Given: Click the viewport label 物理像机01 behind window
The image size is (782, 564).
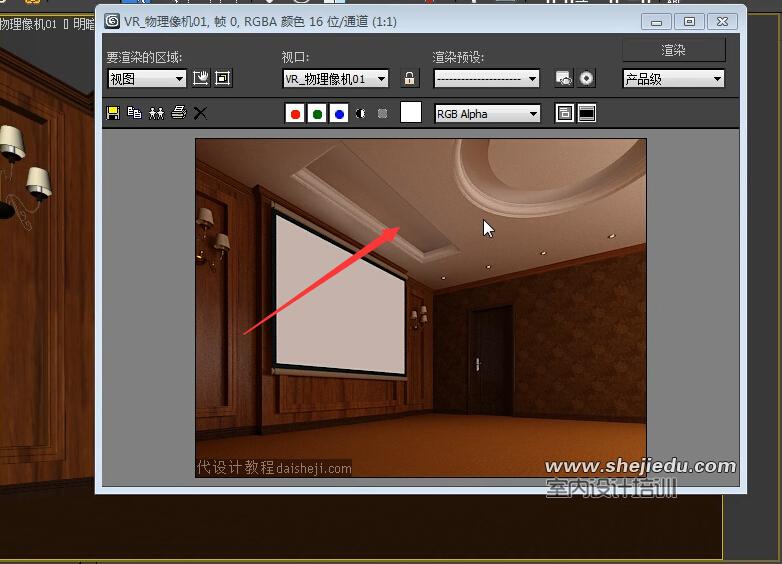Looking at the screenshot, I should tap(28, 24).
